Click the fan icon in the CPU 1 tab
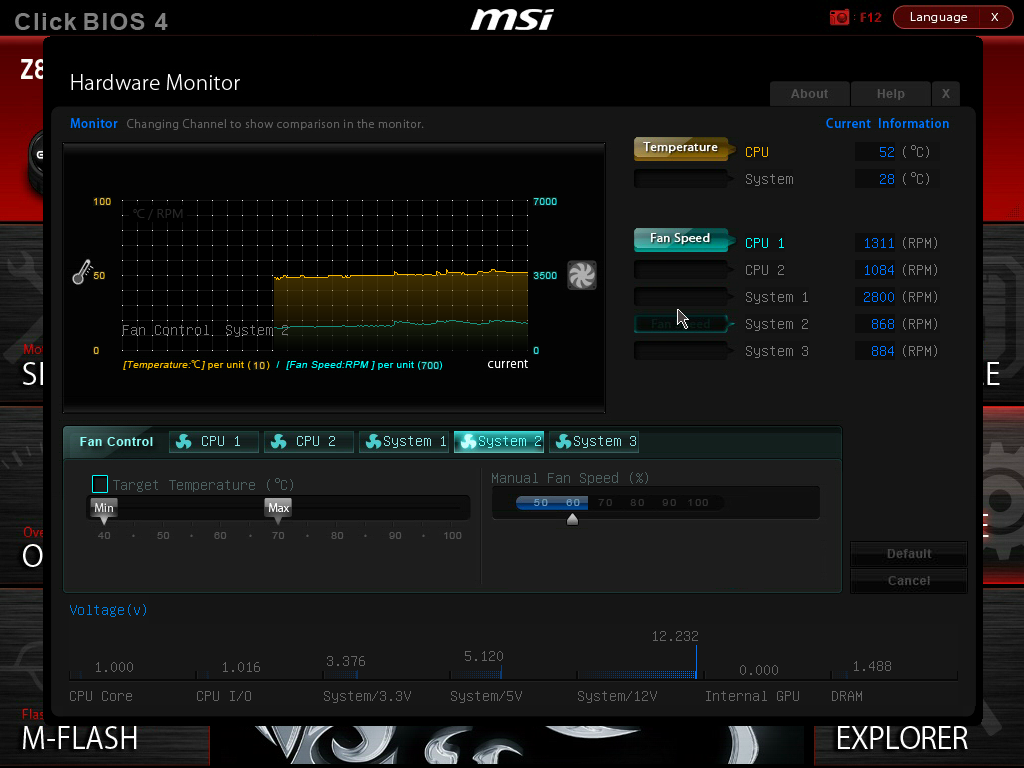Viewport: 1024px width, 768px height. [x=184, y=442]
